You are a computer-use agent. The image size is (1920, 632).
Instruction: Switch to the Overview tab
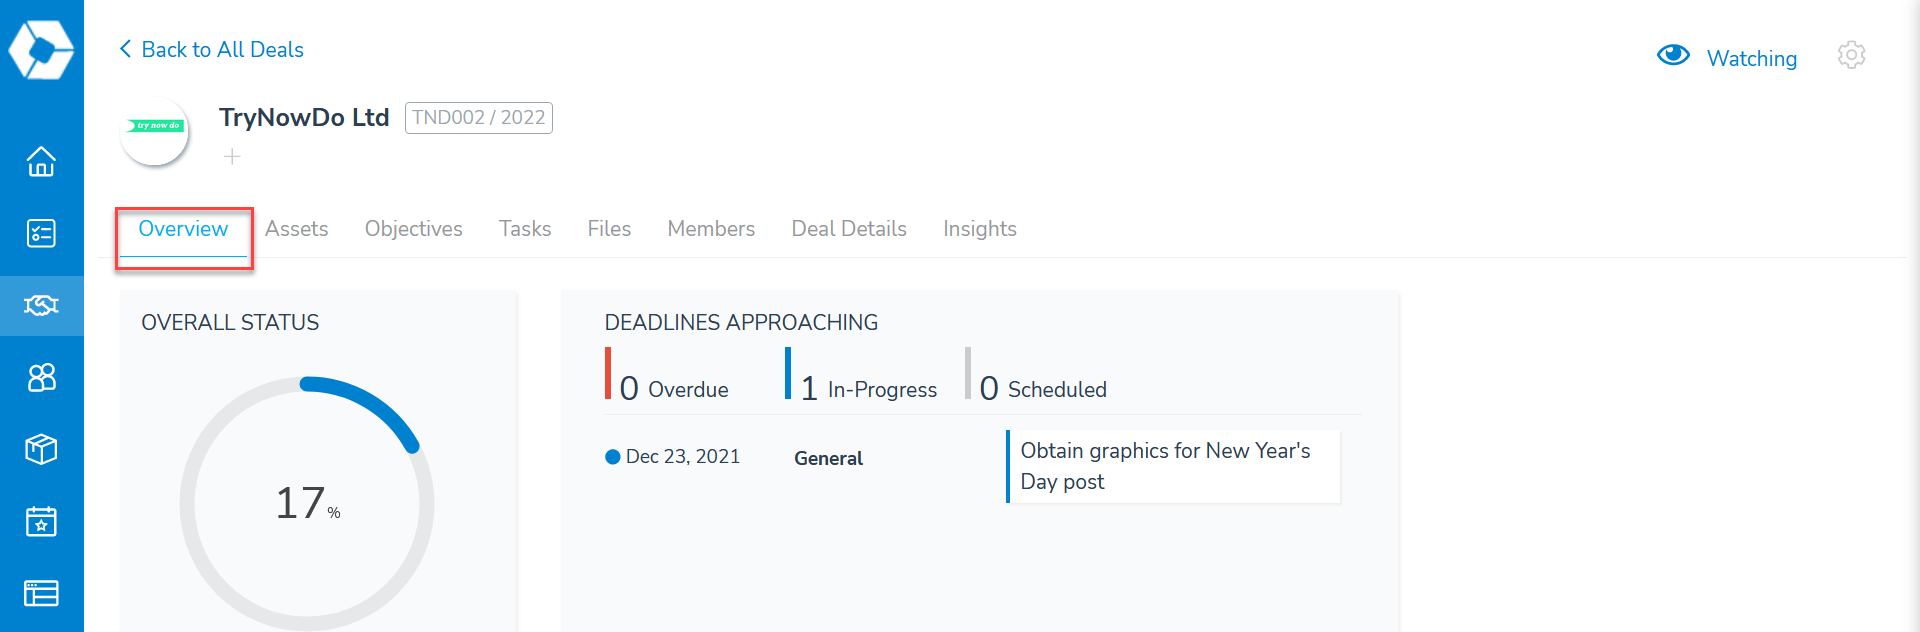pyautogui.click(x=183, y=229)
